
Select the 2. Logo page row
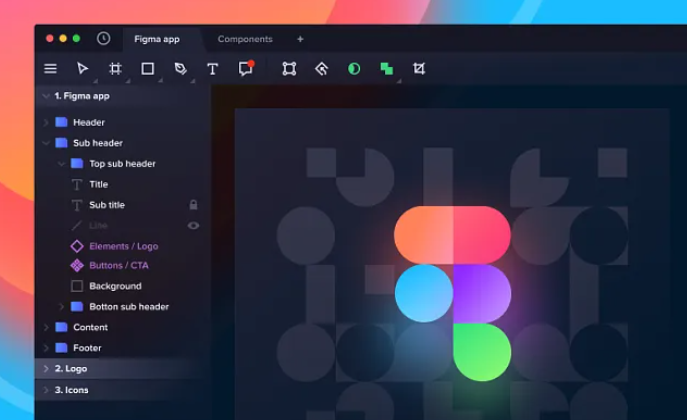(123, 369)
